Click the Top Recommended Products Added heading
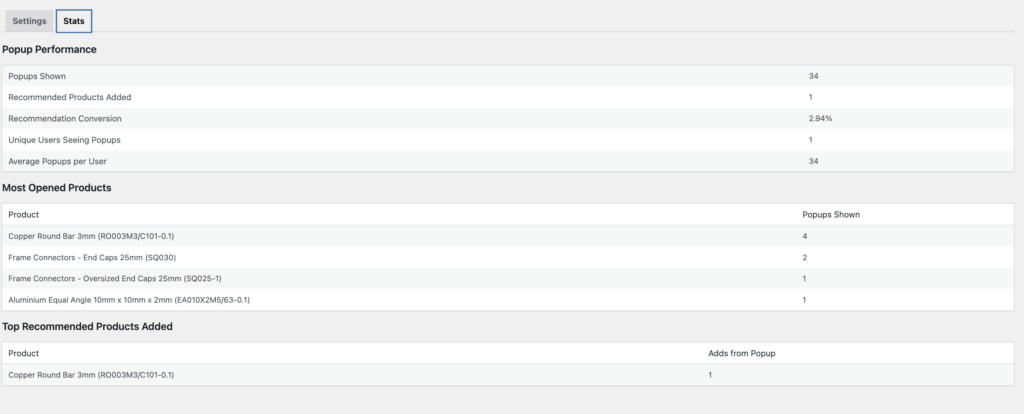This screenshot has height=414, width=1024. click(x=87, y=326)
